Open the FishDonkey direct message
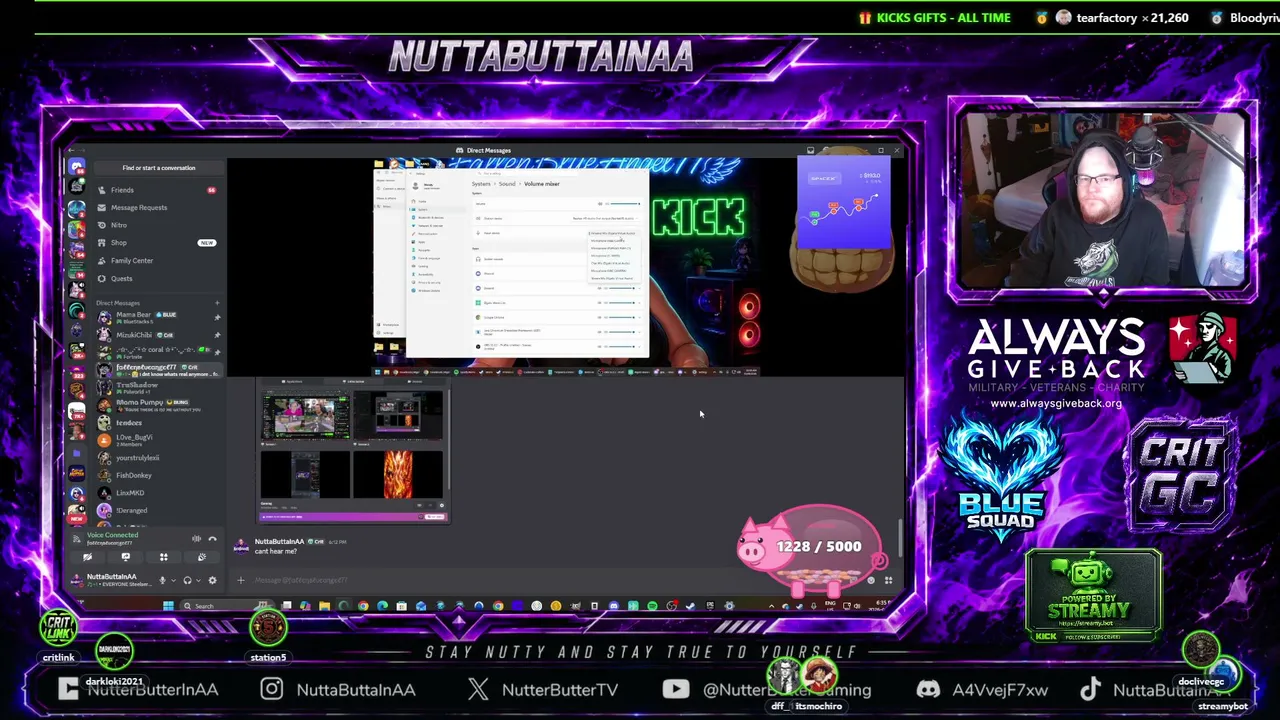This screenshot has height=720, width=1280. pyautogui.click(x=158, y=475)
